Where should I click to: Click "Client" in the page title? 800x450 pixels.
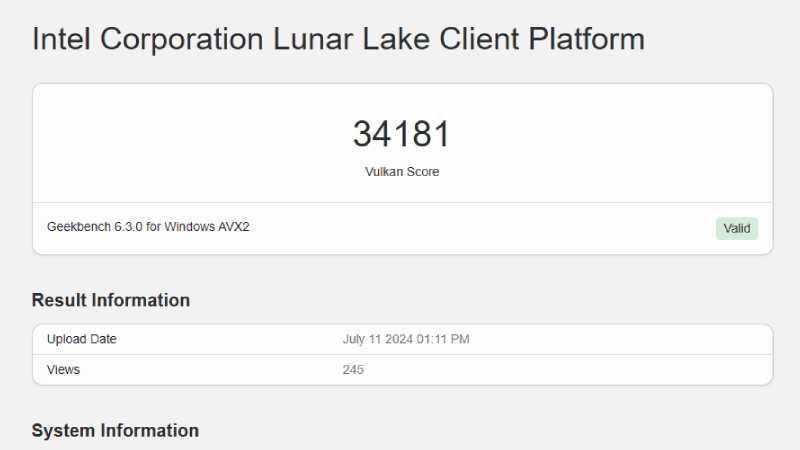click(468, 39)
